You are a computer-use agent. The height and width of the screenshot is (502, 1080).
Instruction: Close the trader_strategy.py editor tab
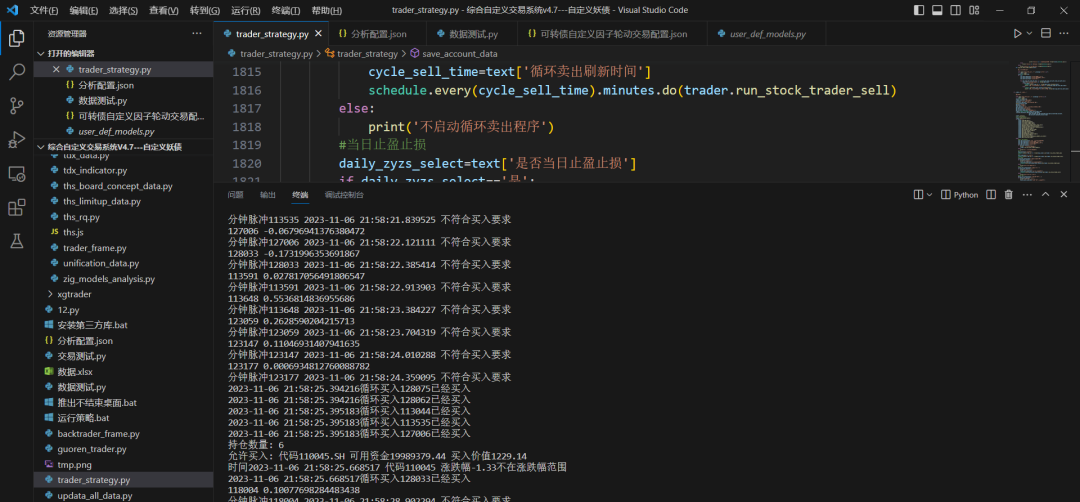click(x=318, y=34)
